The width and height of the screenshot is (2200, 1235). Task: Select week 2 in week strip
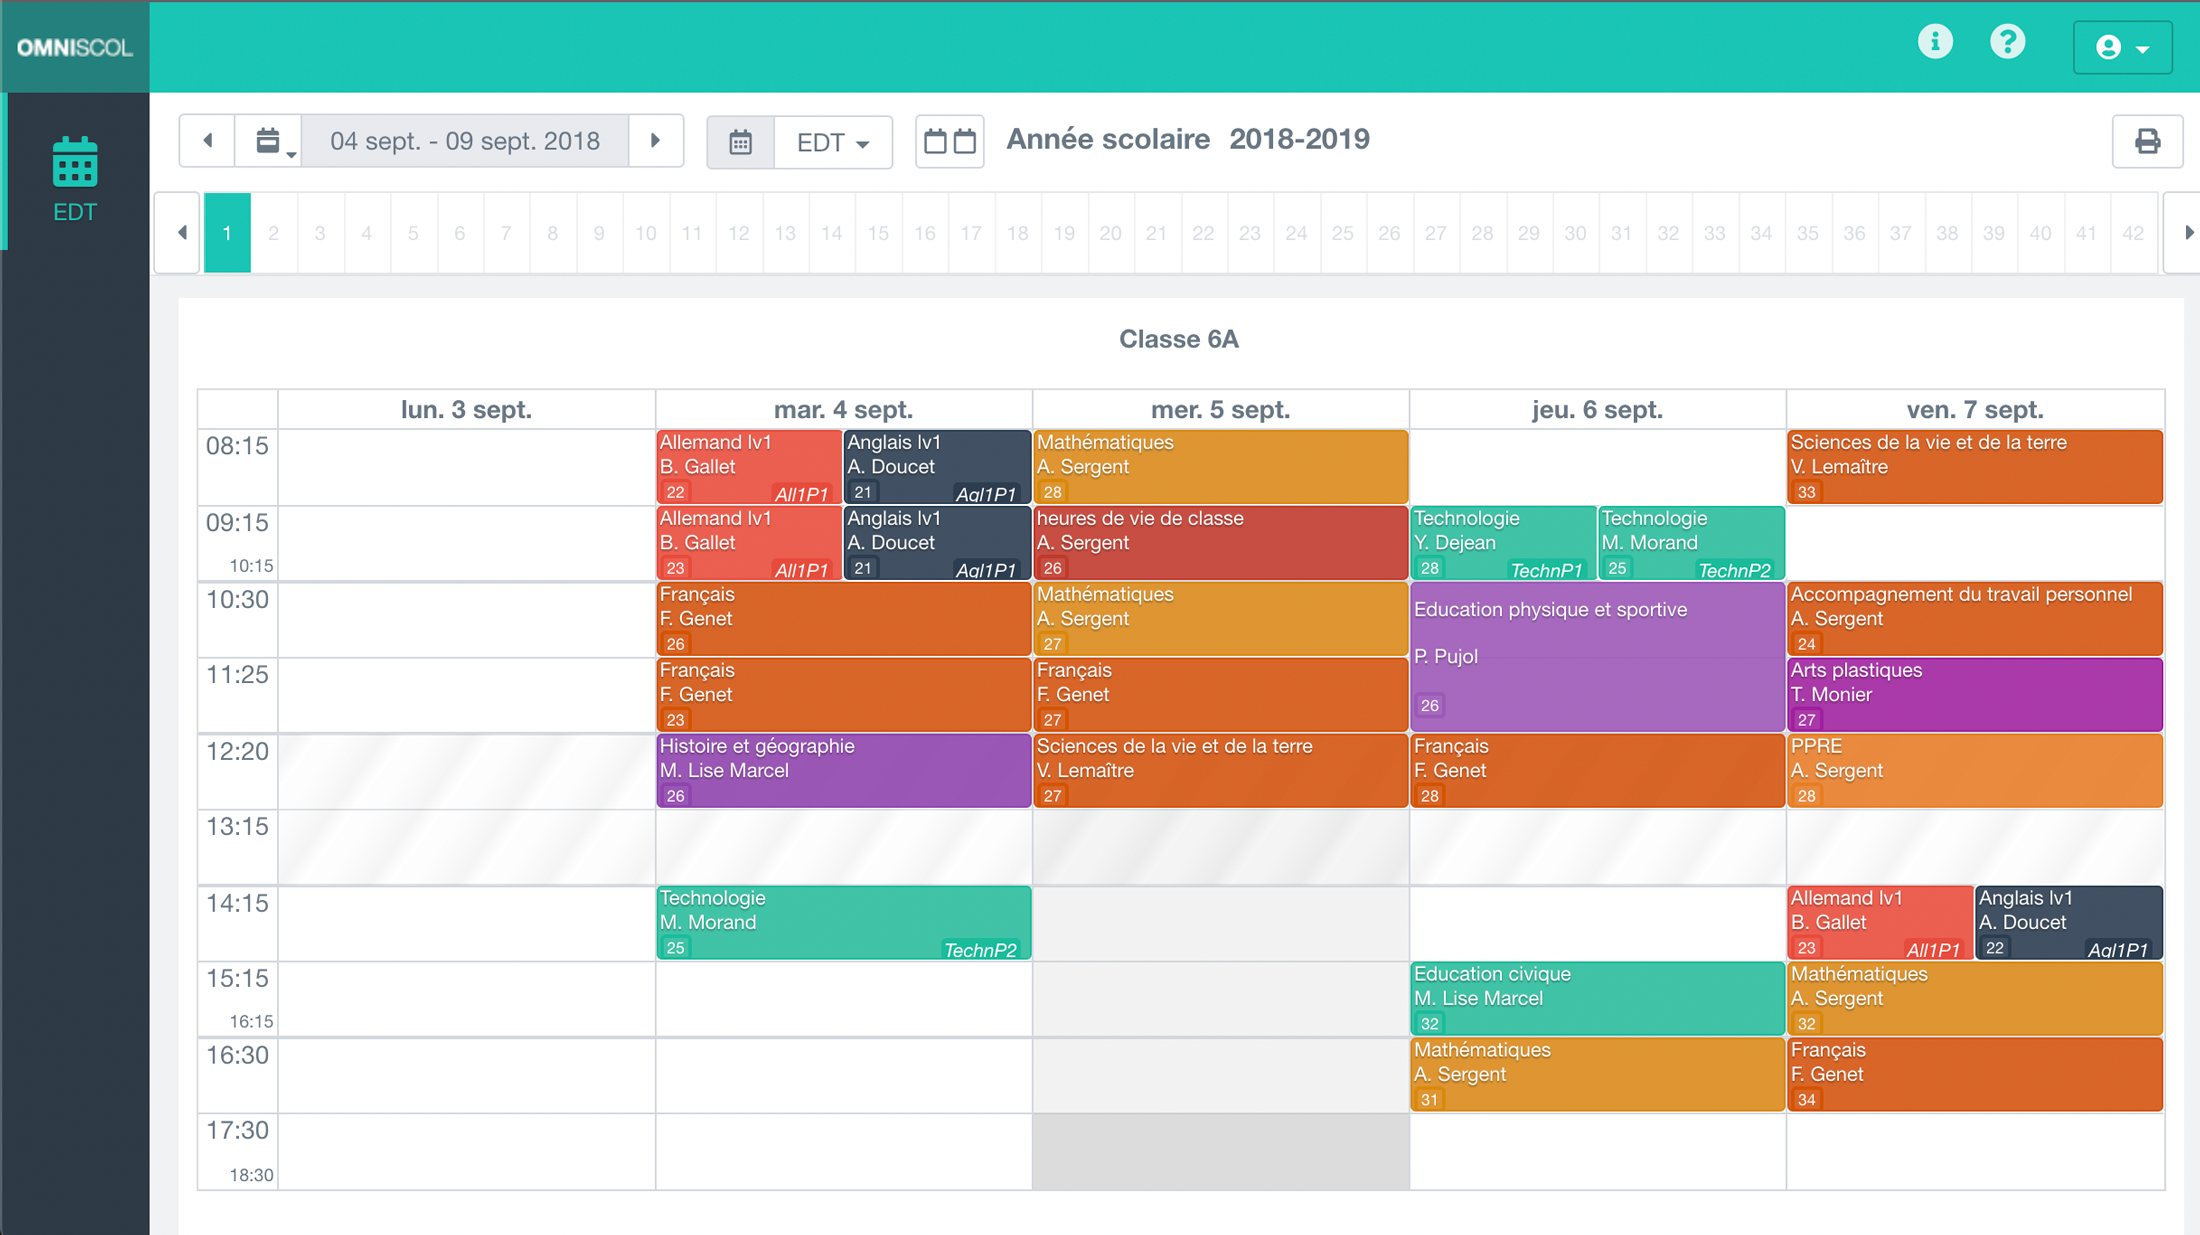pyautogui.click(x=273, y=233)
